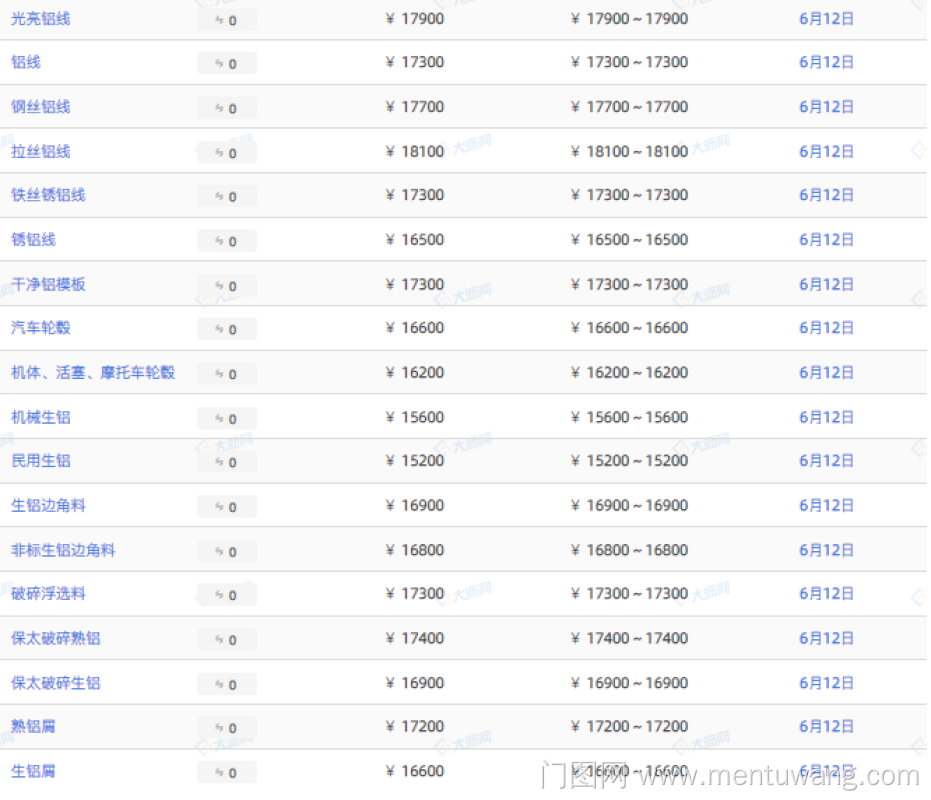This screenshot has height=800, width=931.
Task: Click the price range for 拉丝铝线
Action: point(629,151)
